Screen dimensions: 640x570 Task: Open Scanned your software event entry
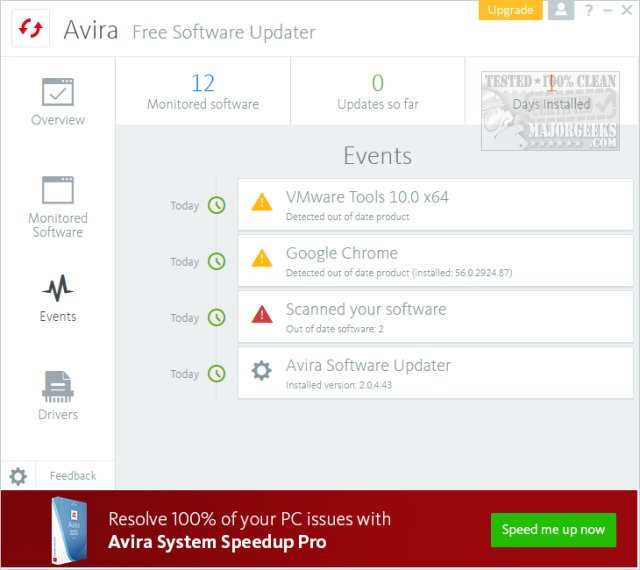tap(436, 317)
